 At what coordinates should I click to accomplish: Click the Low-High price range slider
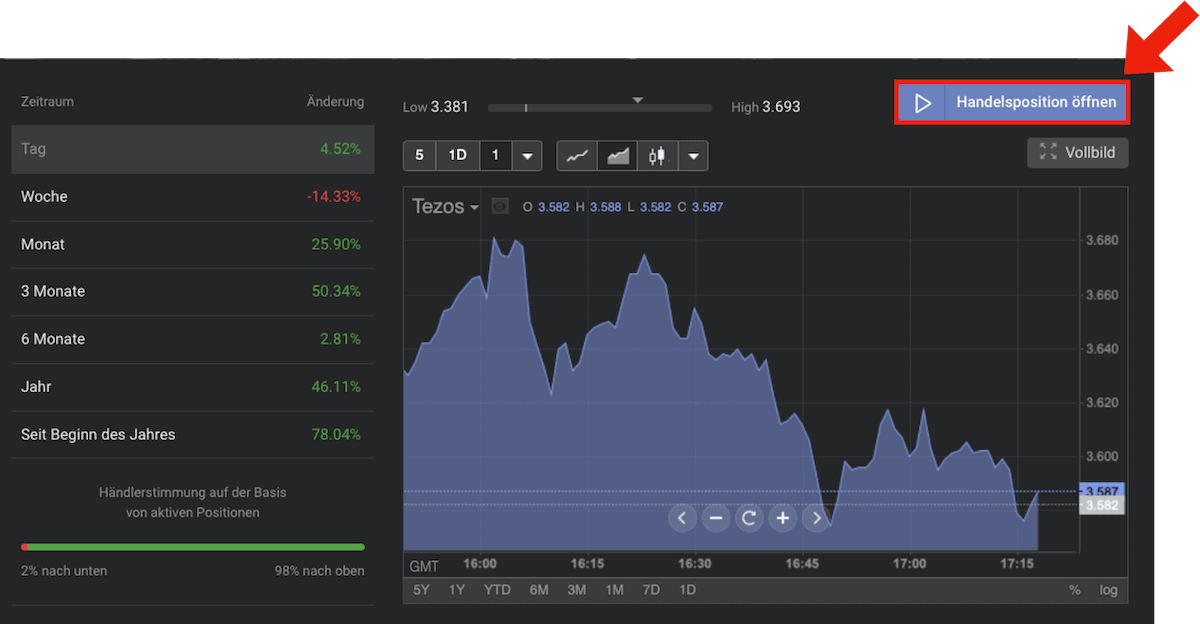tap(600, 107)
